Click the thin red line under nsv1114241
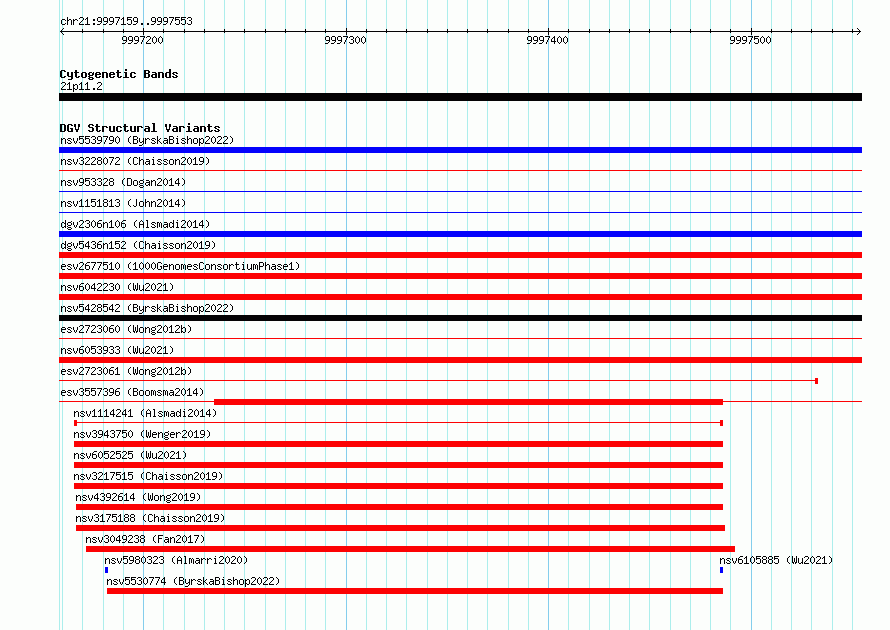This screenshot has height=630, width=890. [x=398, y=423]
